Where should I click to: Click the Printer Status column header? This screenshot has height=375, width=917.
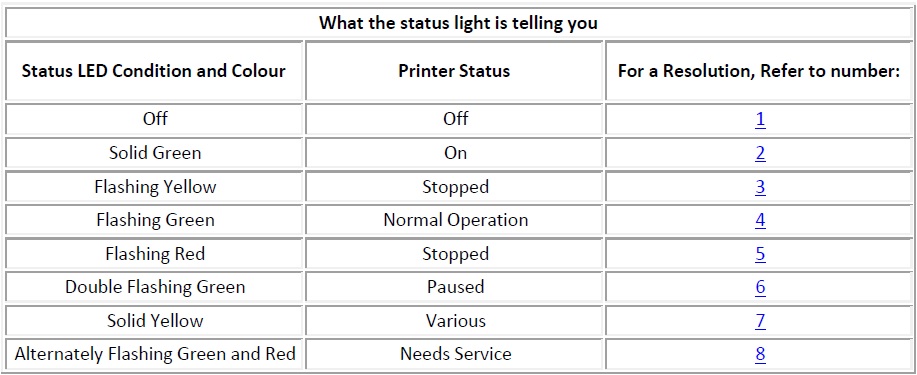tap(454, 71)
